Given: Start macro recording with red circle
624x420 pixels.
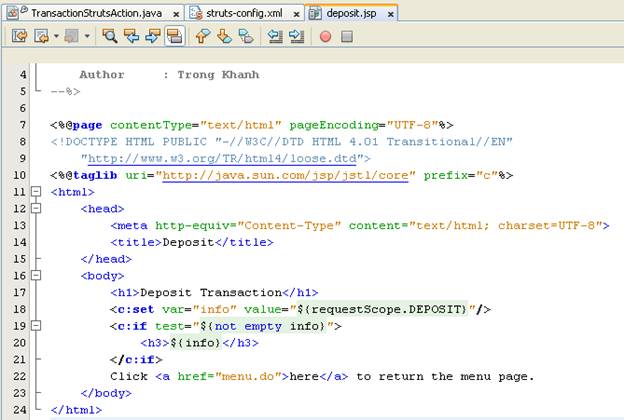Looking at the screenshot, I should pos(326,37).
